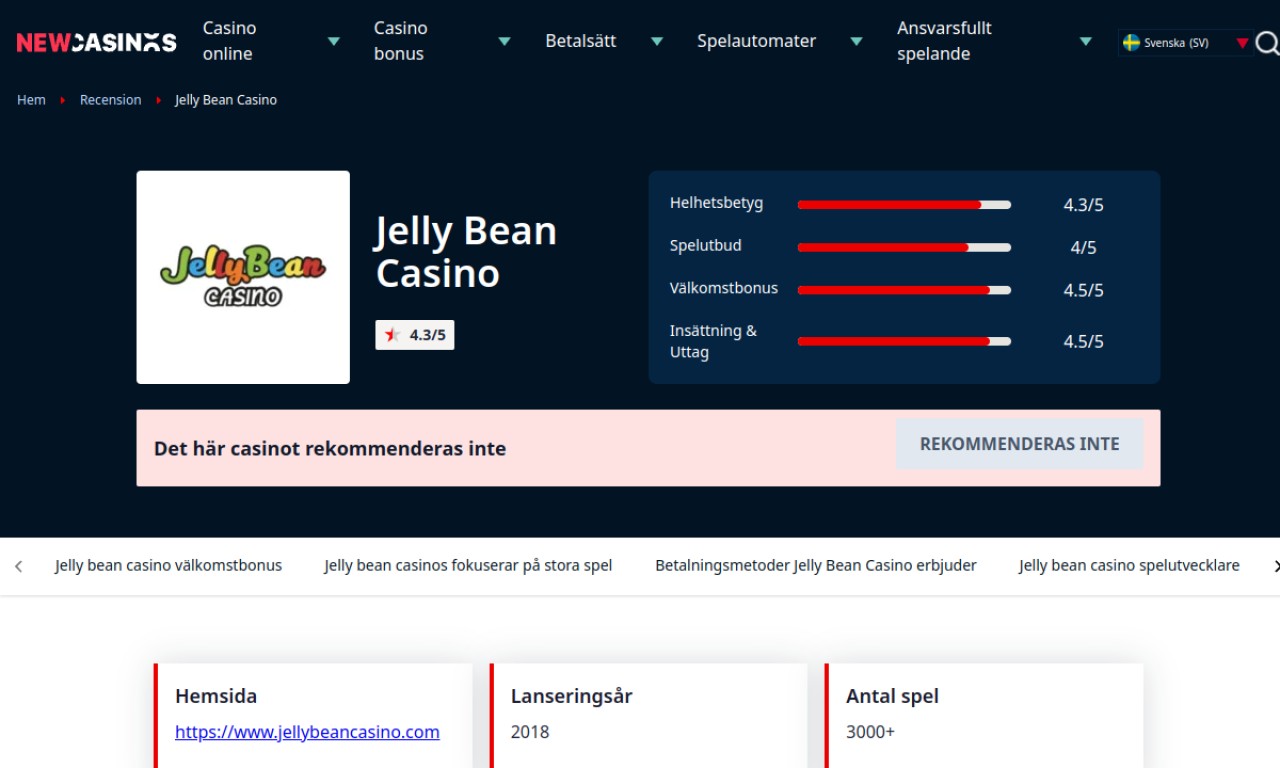1280x768 pixels.
Task: Expand the Casino online dropdown arrow
Action: click(335, 42)
